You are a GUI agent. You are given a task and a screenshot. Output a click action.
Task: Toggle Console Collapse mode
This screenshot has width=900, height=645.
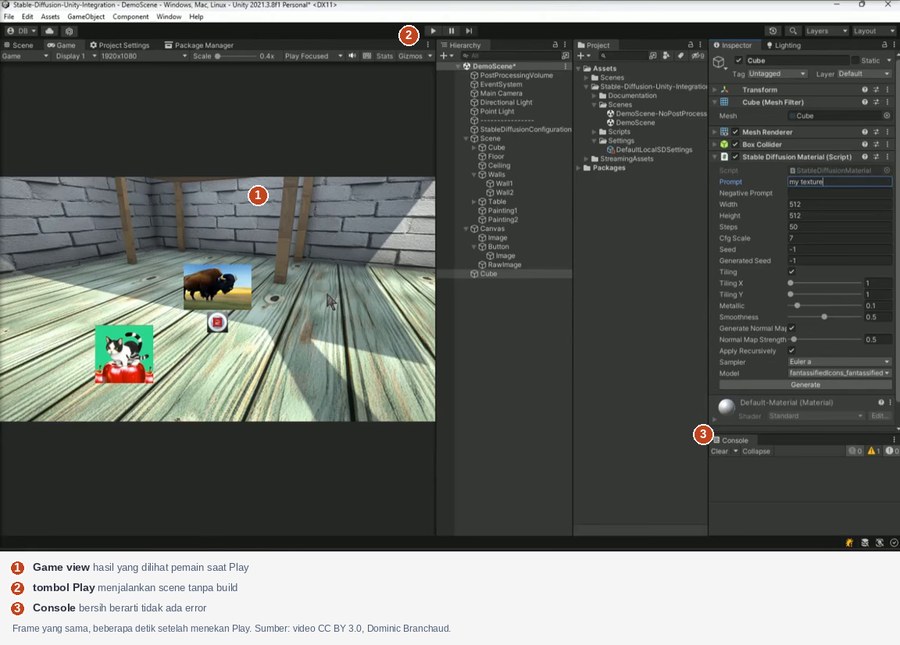click(x=756, y=451)
